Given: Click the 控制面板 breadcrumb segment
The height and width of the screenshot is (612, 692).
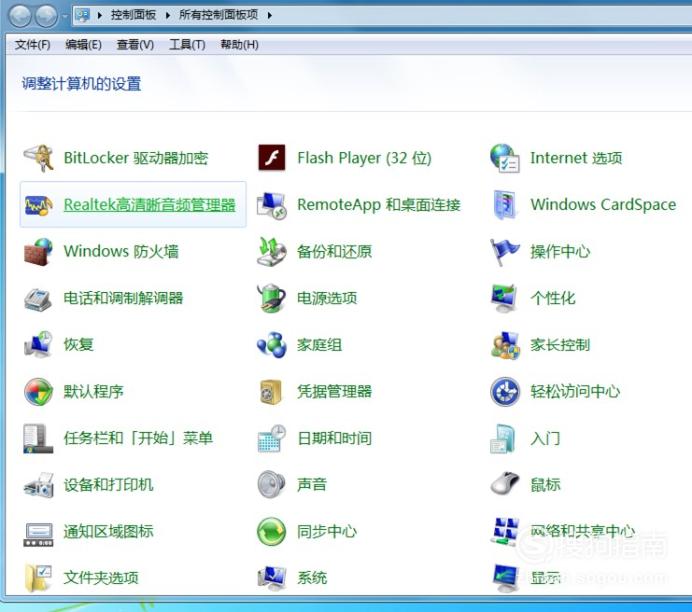Looking at the screenshot, I should pos(133,15).
